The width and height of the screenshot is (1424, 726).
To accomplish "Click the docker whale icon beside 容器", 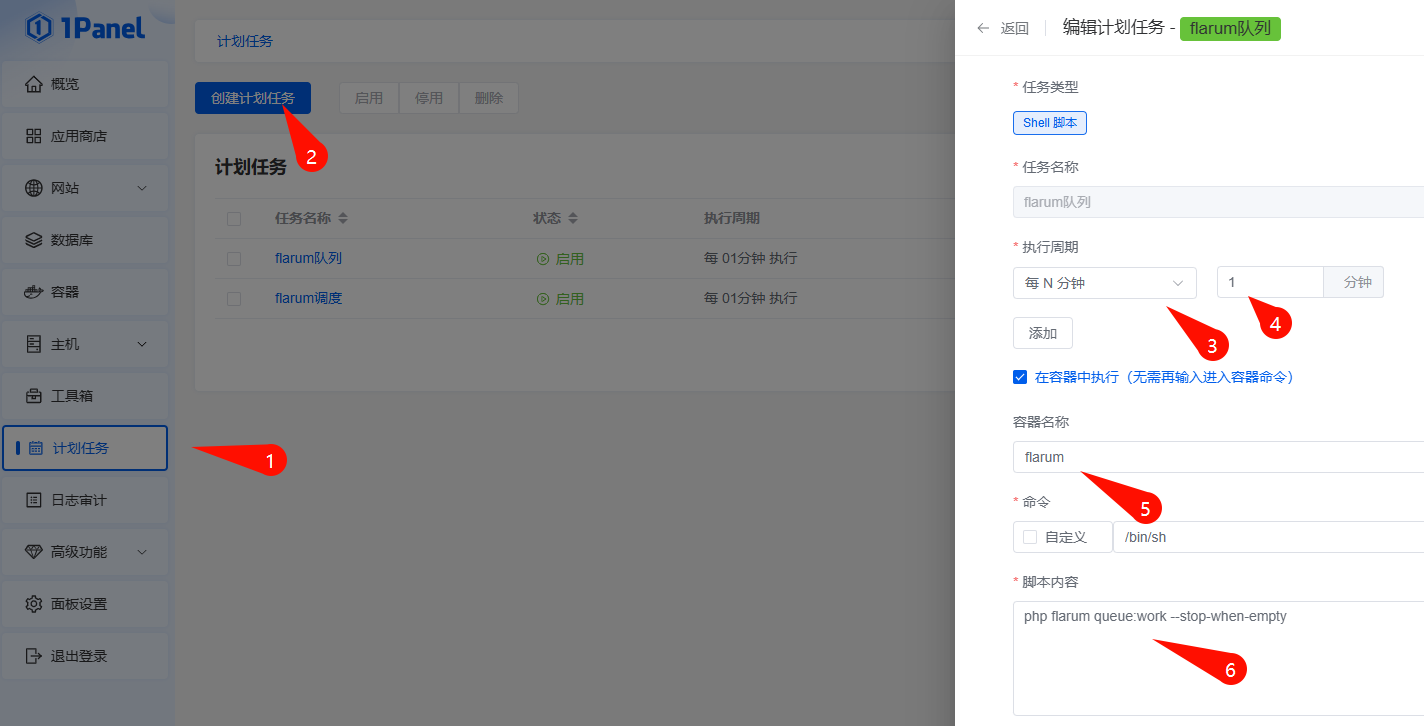I will pyautogui.click(x=34, y=292).
